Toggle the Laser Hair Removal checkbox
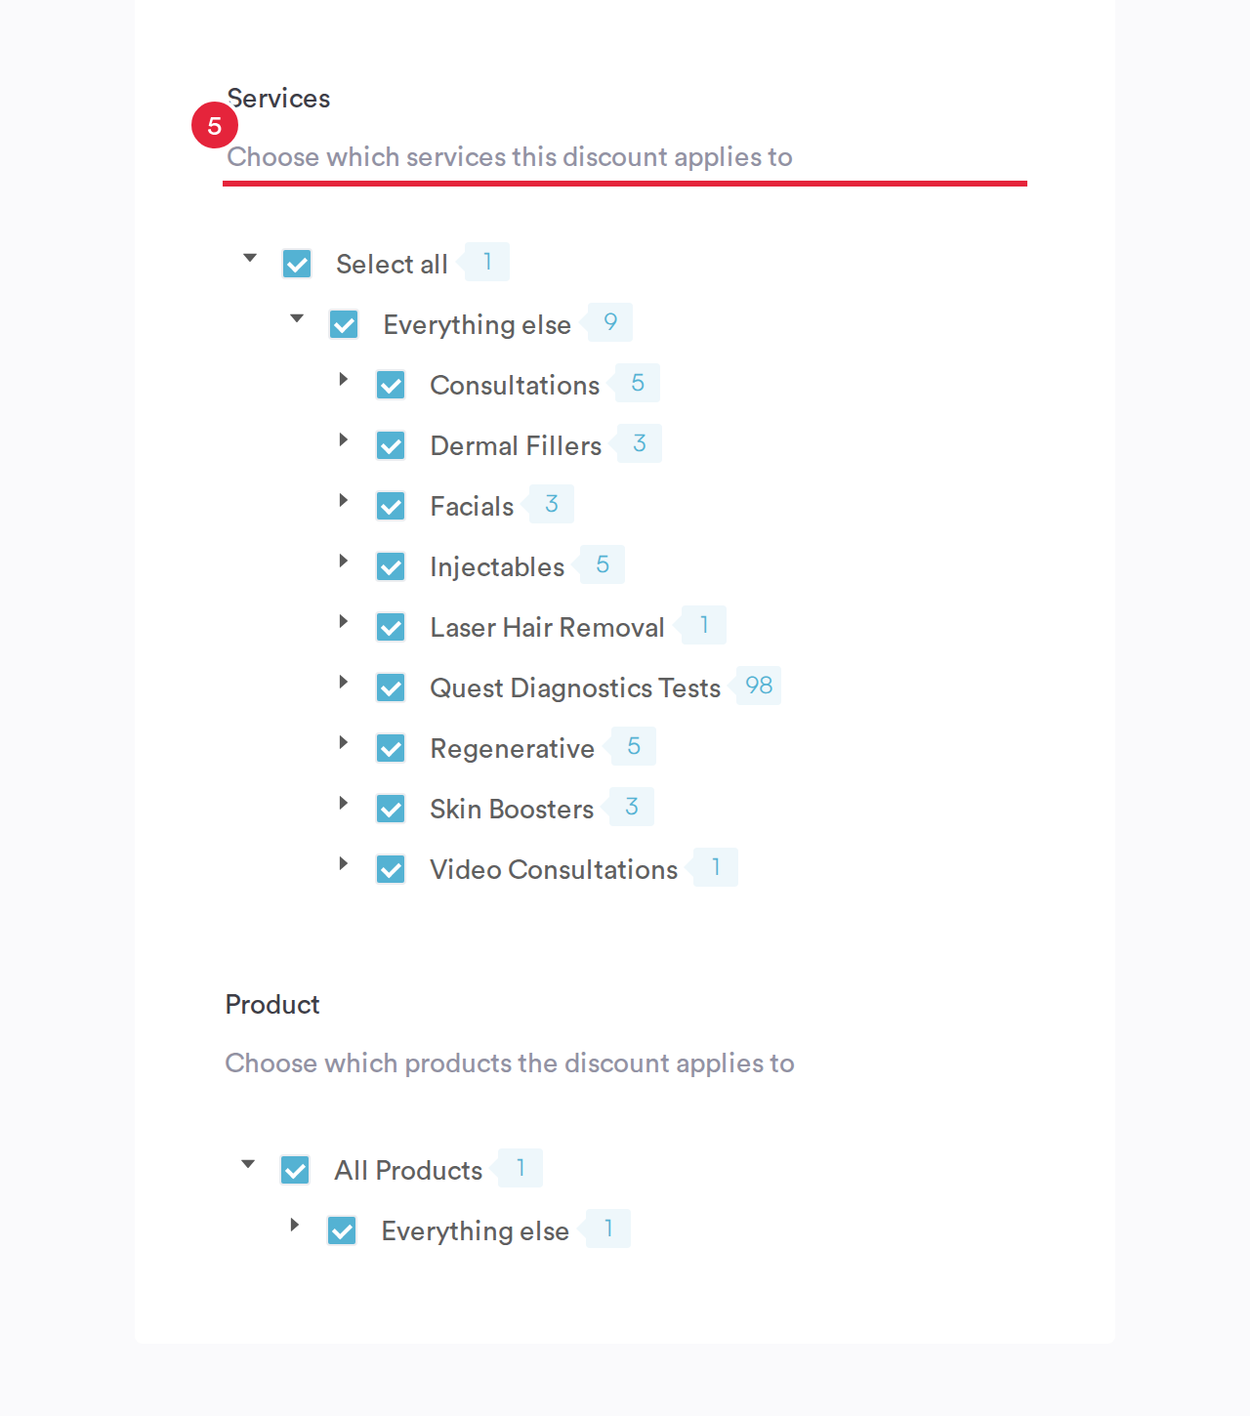The image size is (1250, 1416). tap(391, 627)
